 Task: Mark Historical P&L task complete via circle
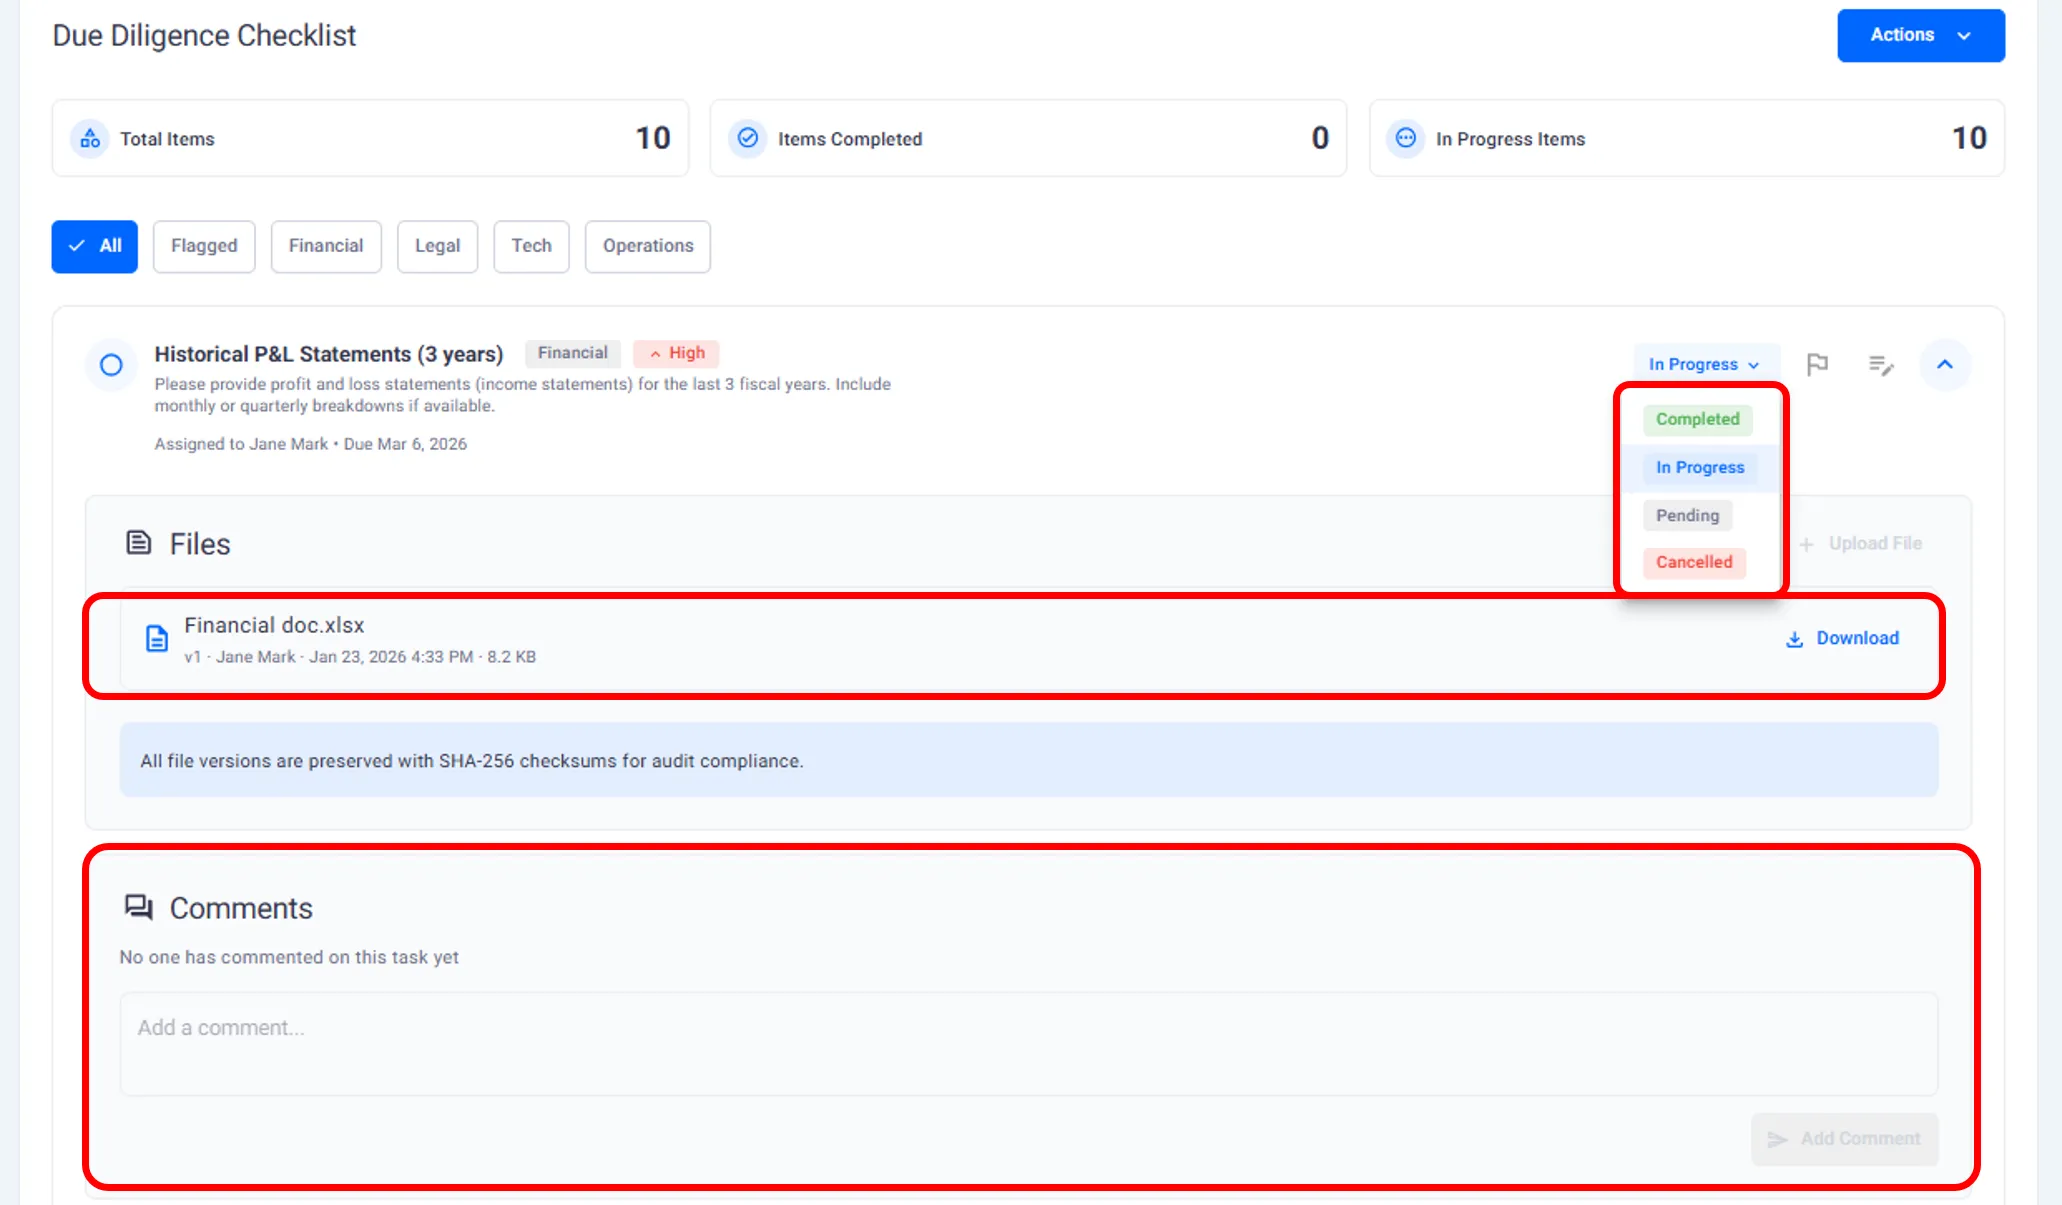[111, 365]
